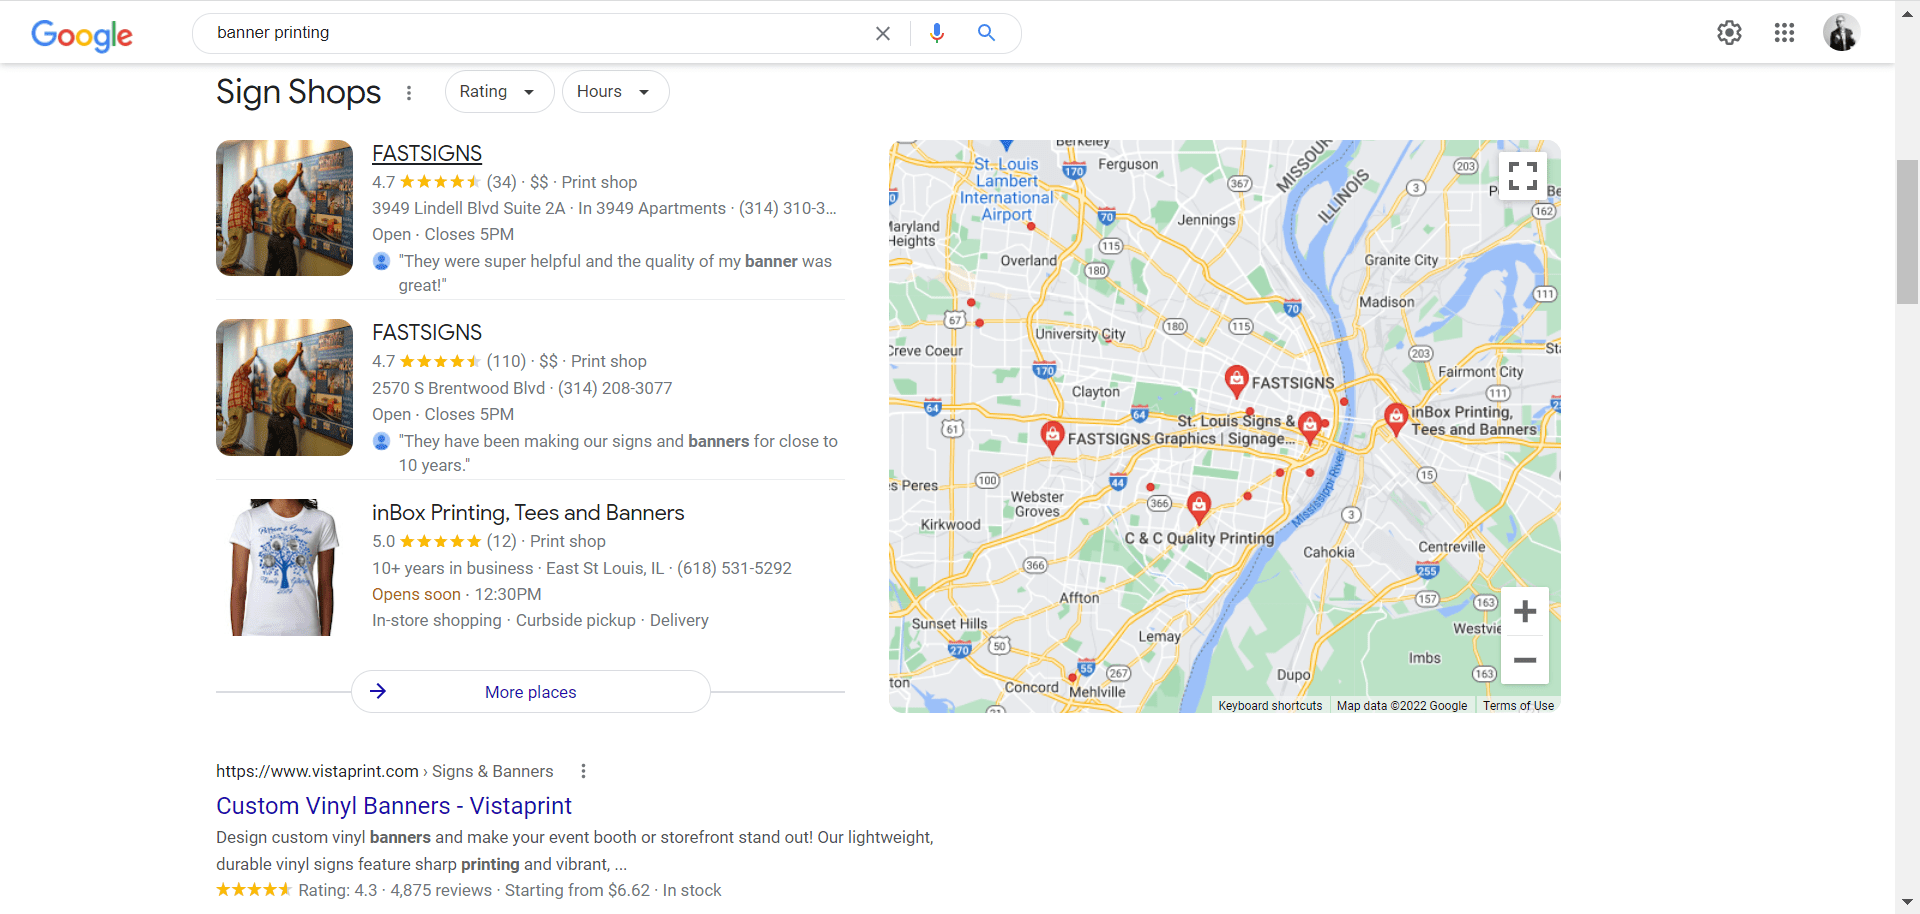Click the (34) review count of first FASTSIGNS

tap(501, 182)
